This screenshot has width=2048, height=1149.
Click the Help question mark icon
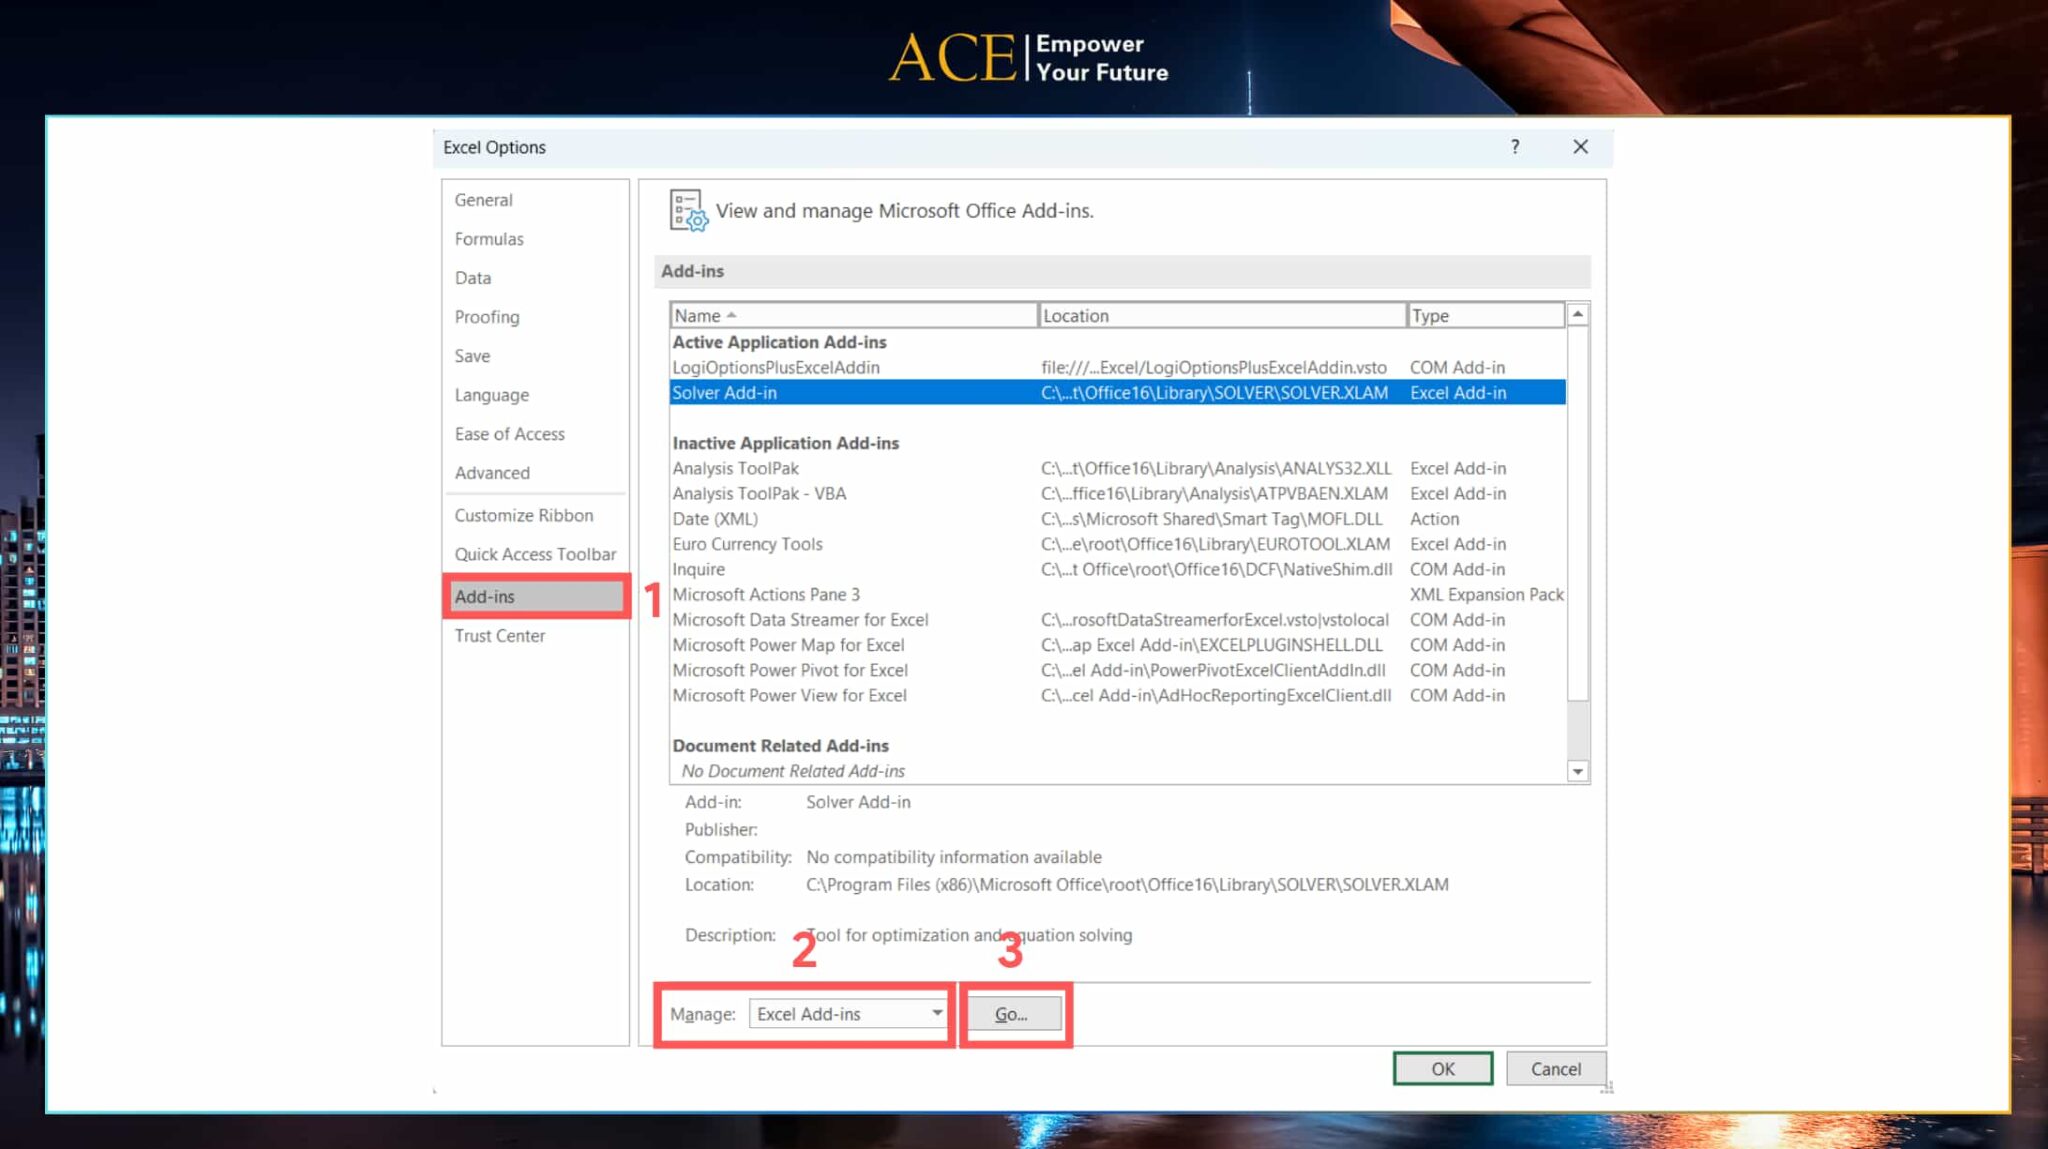pos(1515,147)
